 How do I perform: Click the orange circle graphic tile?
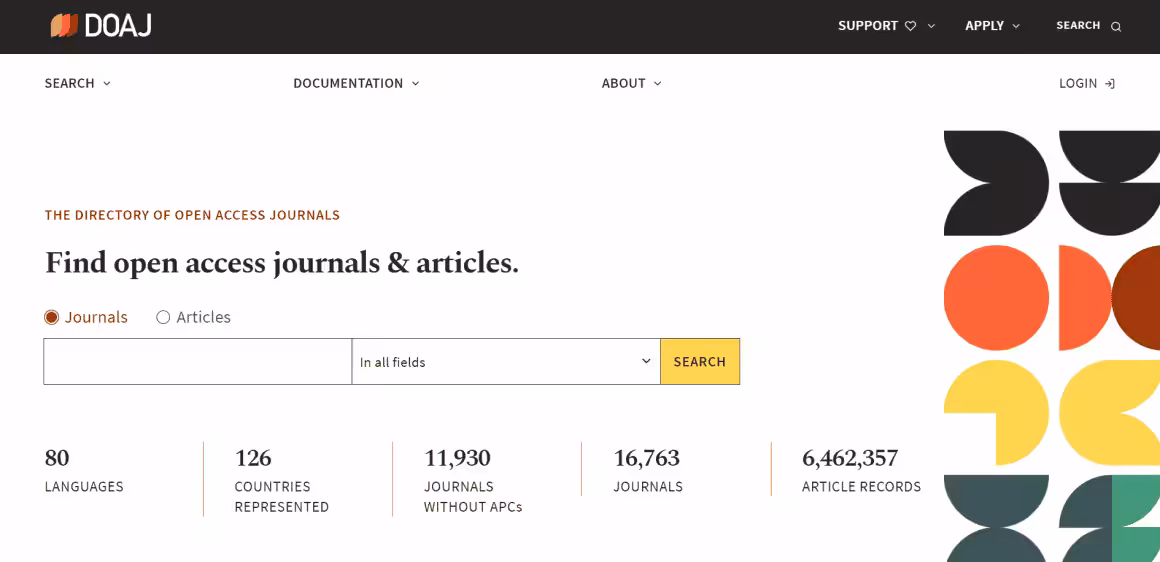996,298
